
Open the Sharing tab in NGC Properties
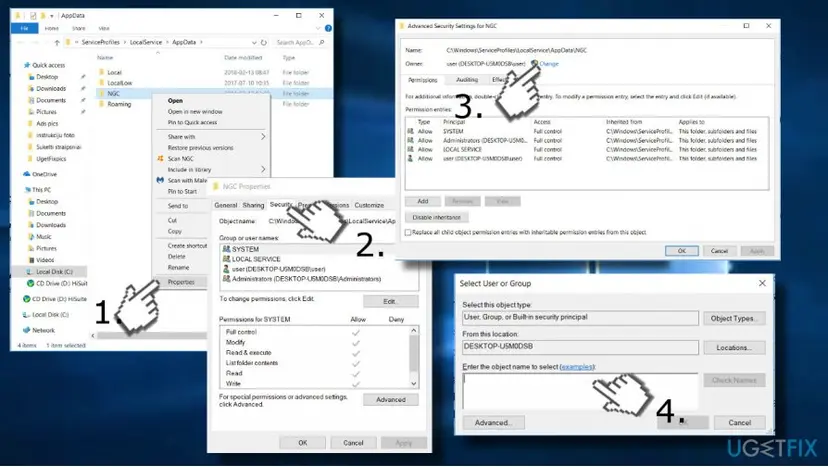253,205
